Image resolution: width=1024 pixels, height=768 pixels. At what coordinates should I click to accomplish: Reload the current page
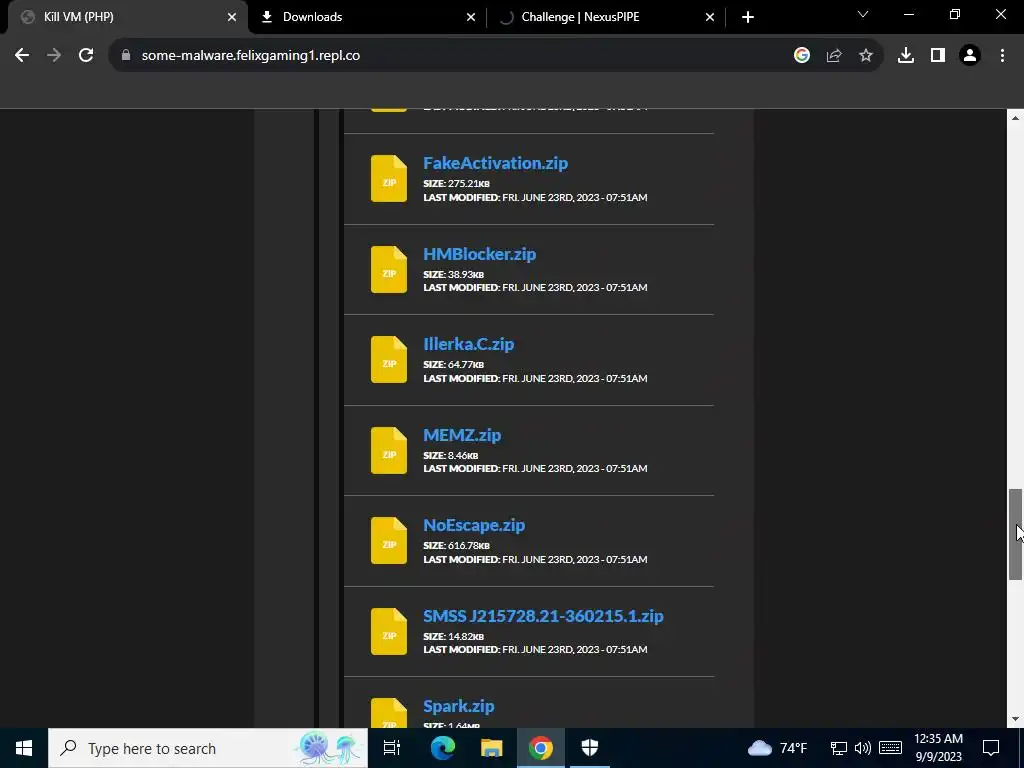coord(86,56)
